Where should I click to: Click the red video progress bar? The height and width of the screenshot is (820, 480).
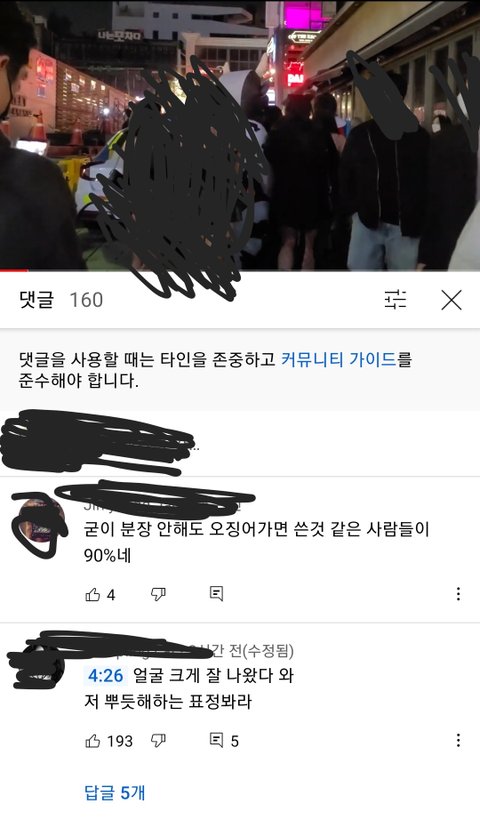click(14, 270)
